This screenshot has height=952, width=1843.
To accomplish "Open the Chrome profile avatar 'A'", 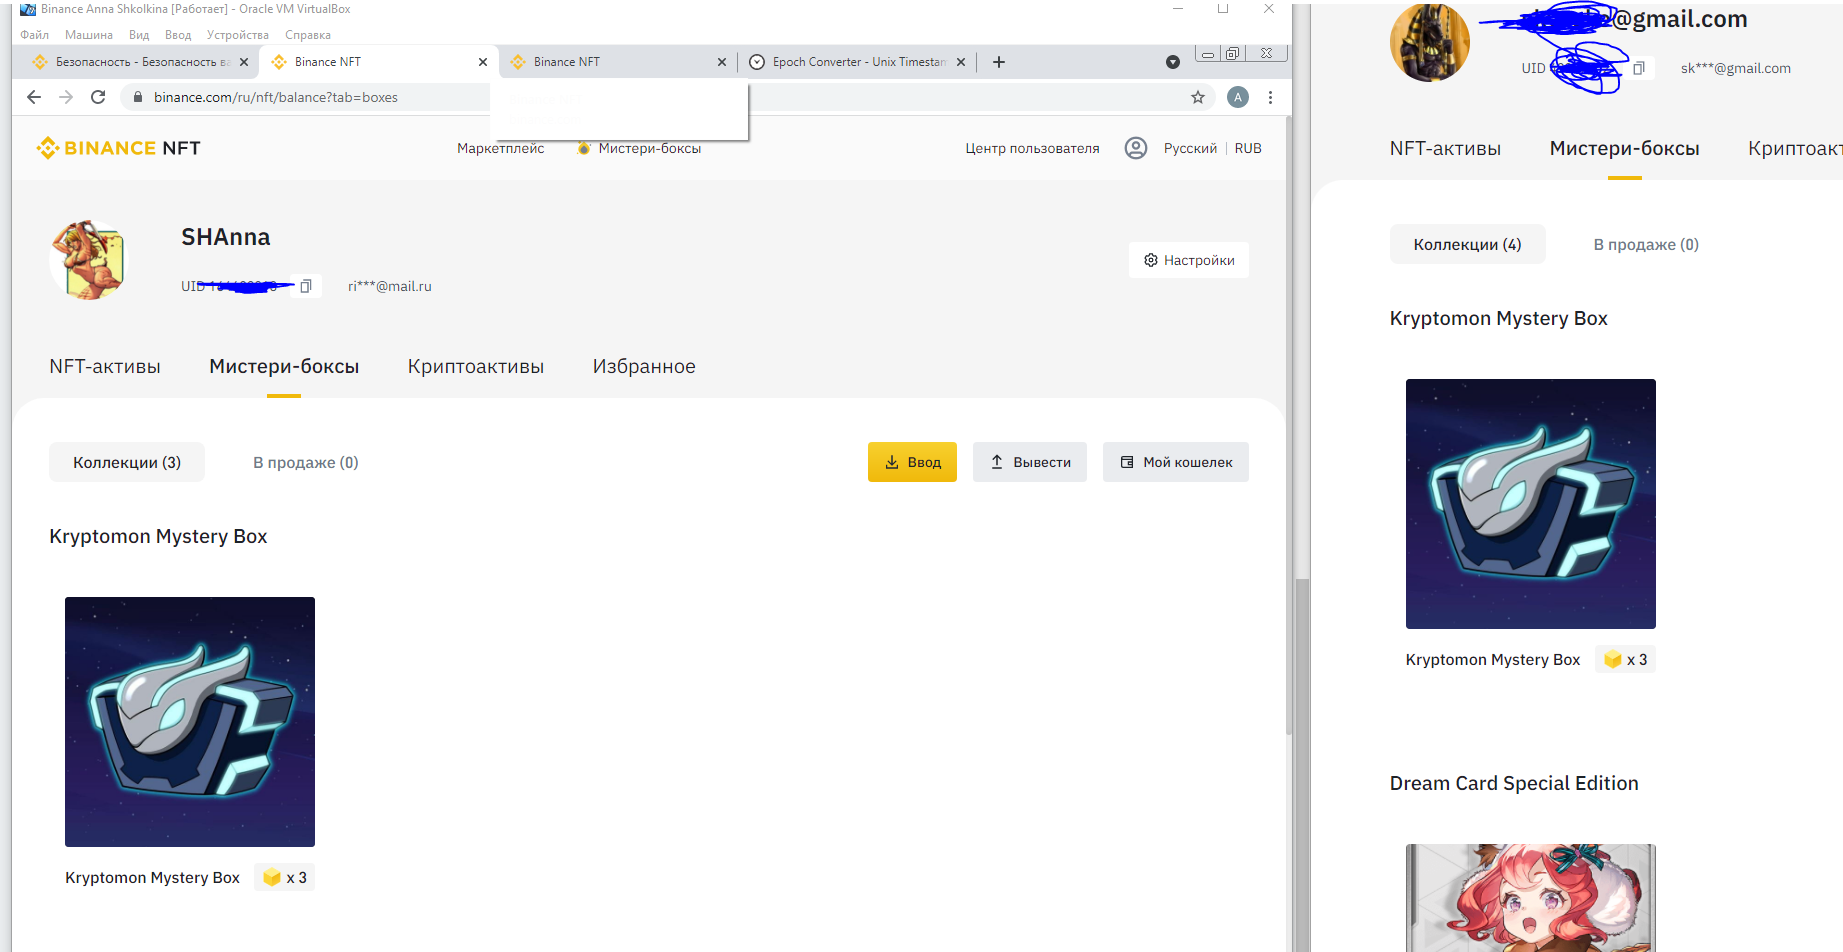I will click(1238, 97).
